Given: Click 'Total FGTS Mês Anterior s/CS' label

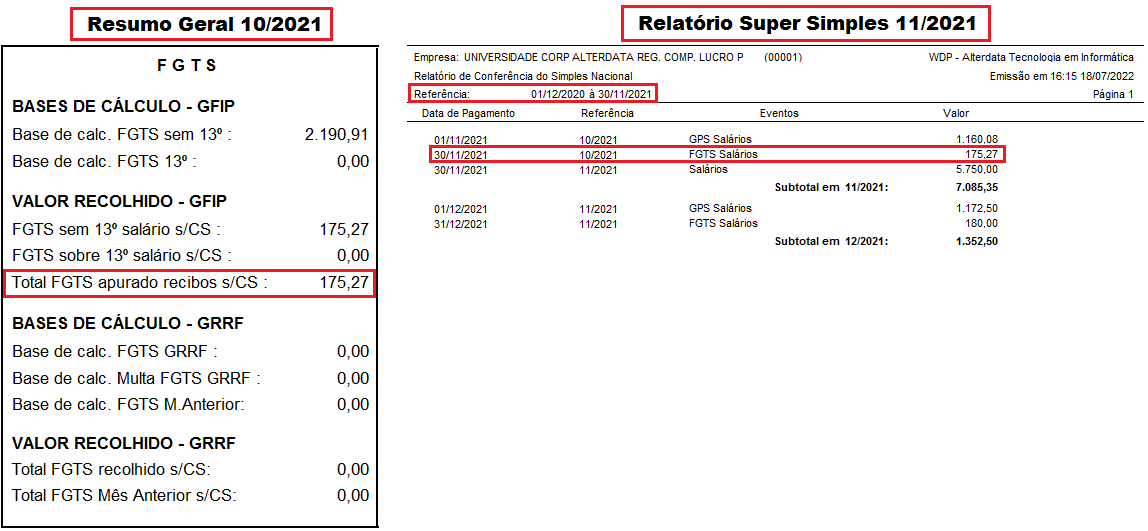Looking at the screenshot, I should click(124, 496).
